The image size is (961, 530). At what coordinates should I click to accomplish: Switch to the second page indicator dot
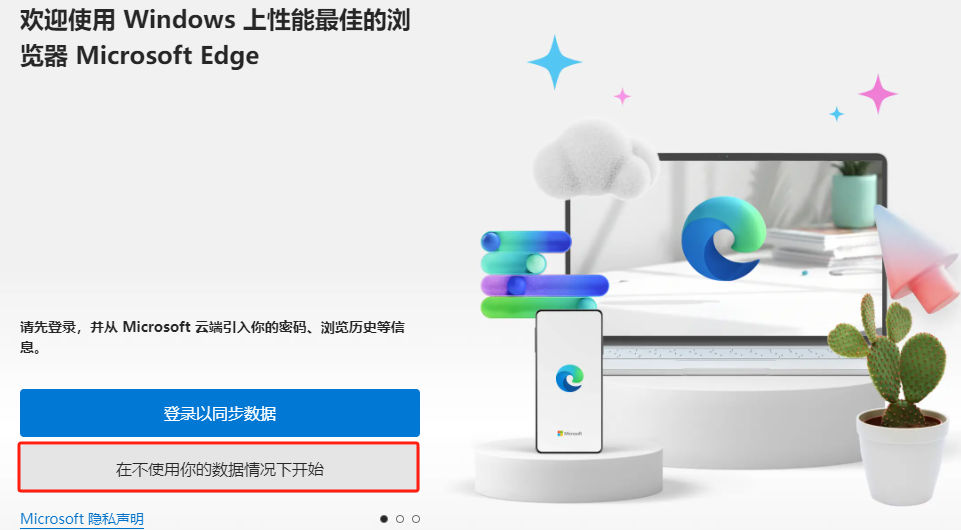point(400,519)
